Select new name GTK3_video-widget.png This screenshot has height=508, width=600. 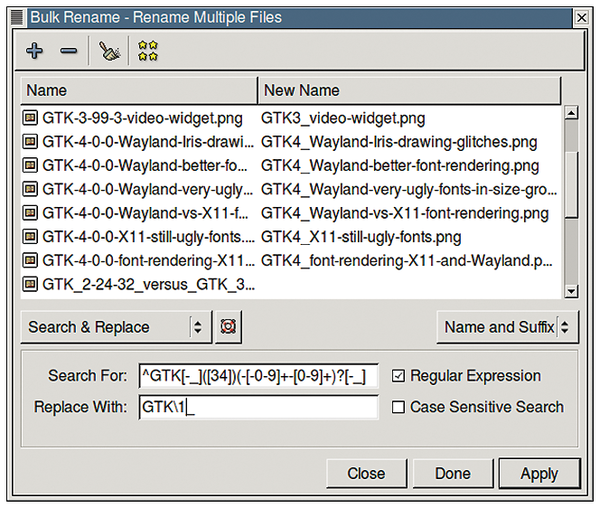pos(343,118)
